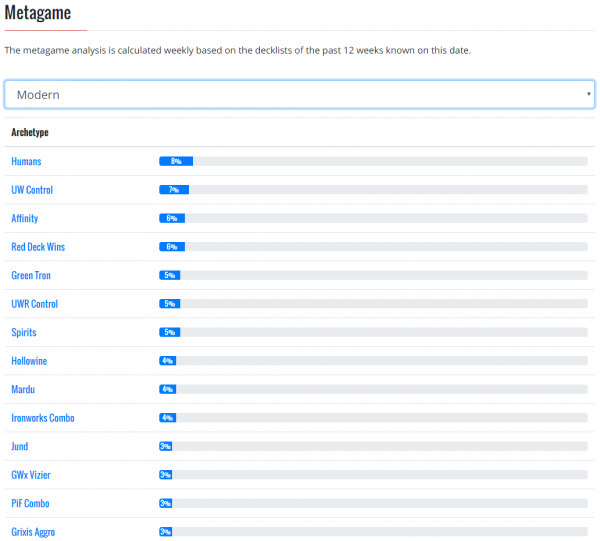600x541 pixels.
Task: Open the Modern format dropdown
Action: click(x=300, y=94)
